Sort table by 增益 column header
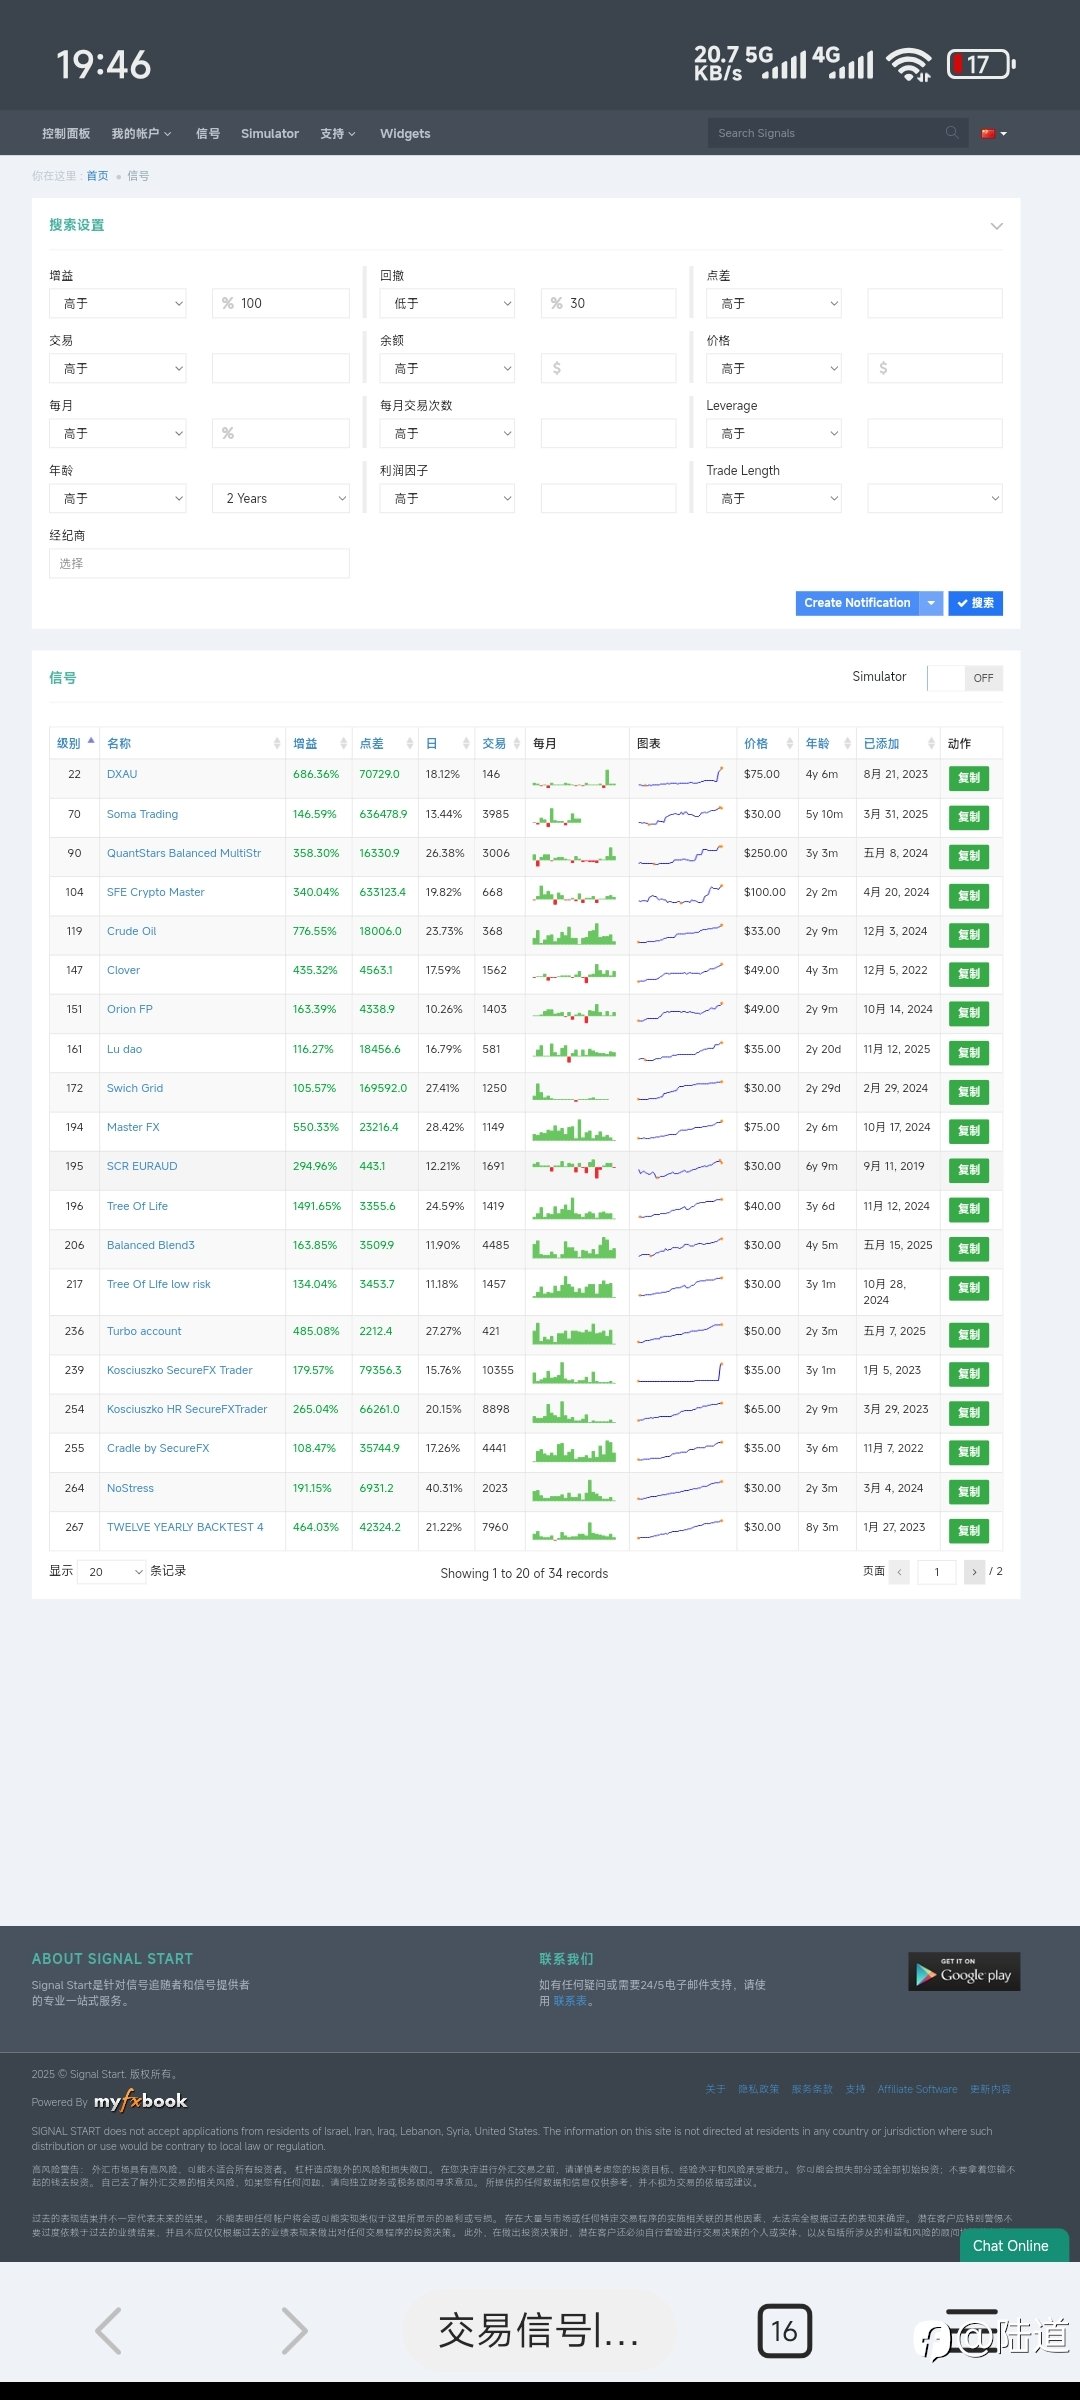This screenshot has height=2400, width=1080. click(318, 743)
